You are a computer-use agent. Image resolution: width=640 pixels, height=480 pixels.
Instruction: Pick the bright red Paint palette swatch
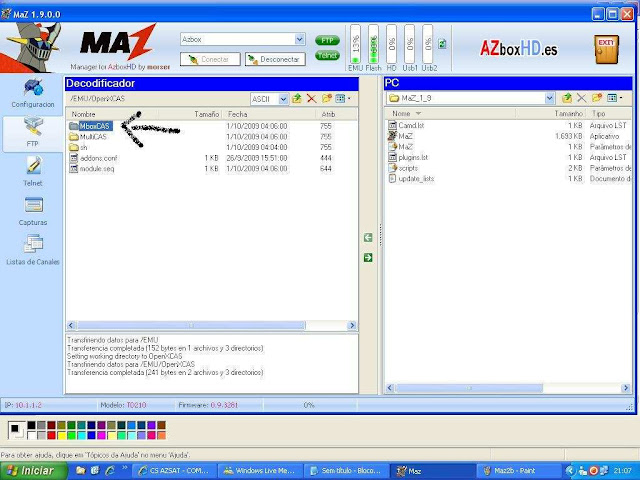point(51,436)
